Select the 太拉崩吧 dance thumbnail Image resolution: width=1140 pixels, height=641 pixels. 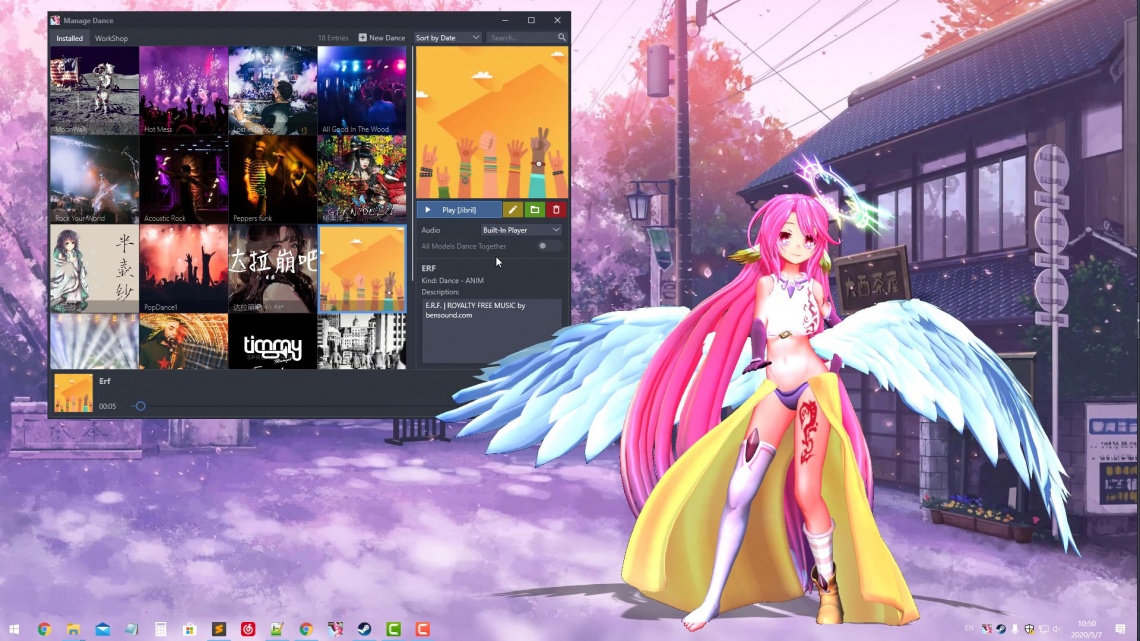273,268
